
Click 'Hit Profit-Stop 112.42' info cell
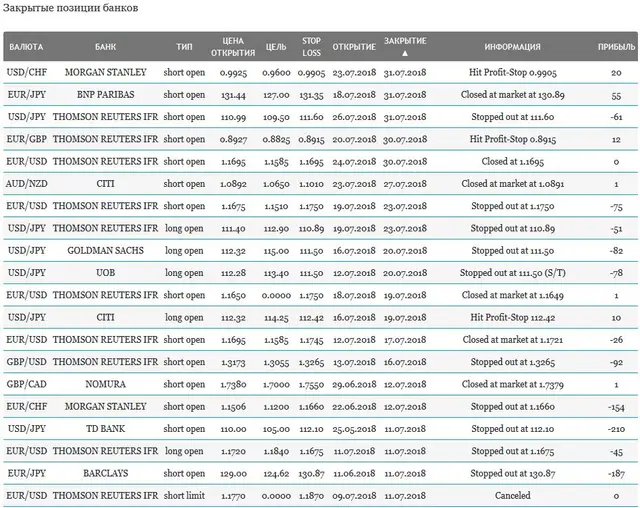(513, 317)
